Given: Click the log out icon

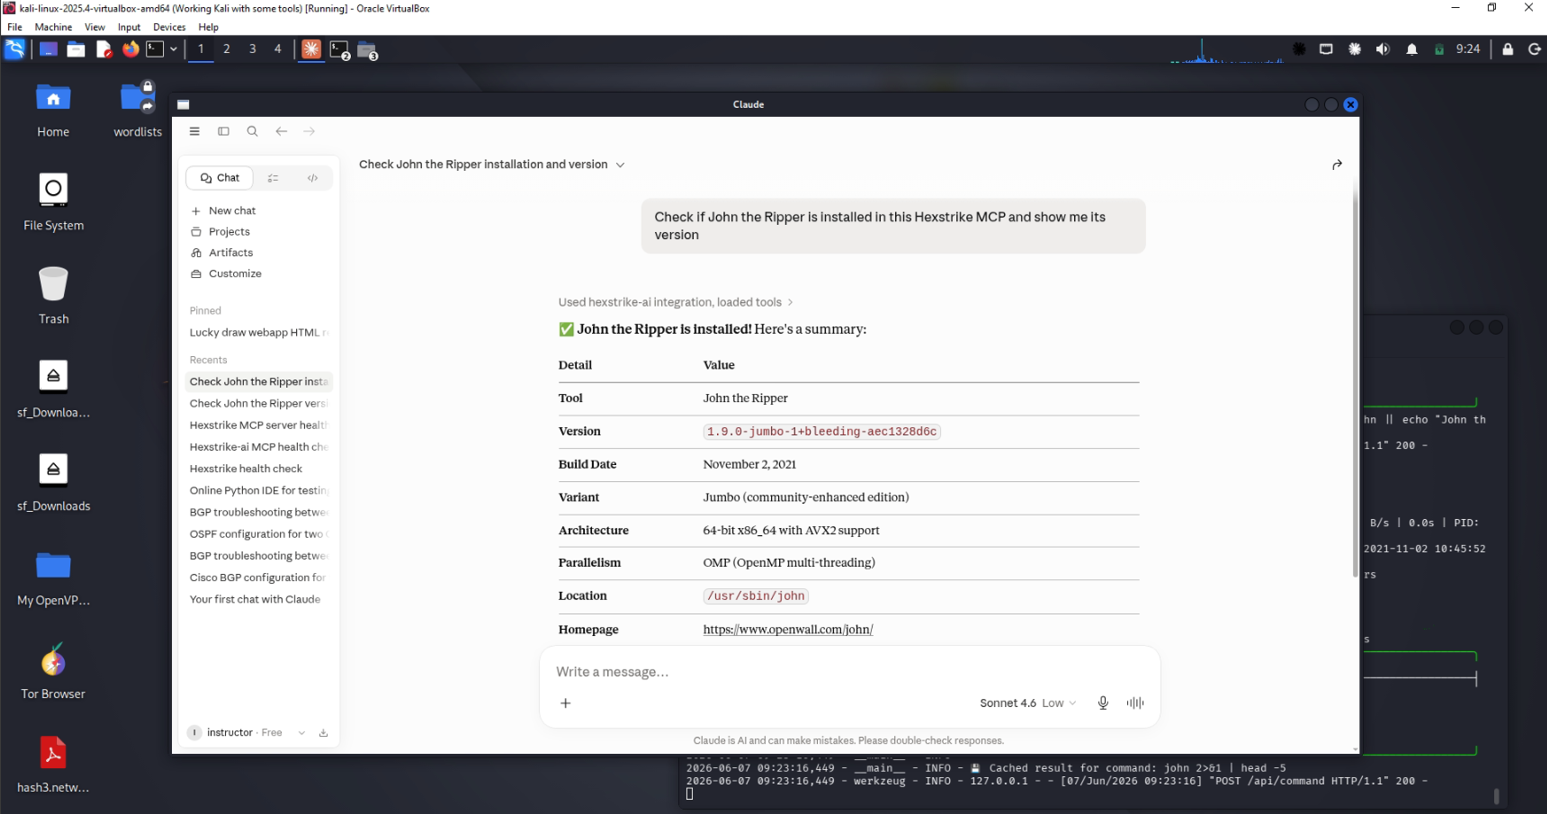Looking at the screenshot, I should [1535, 49].
